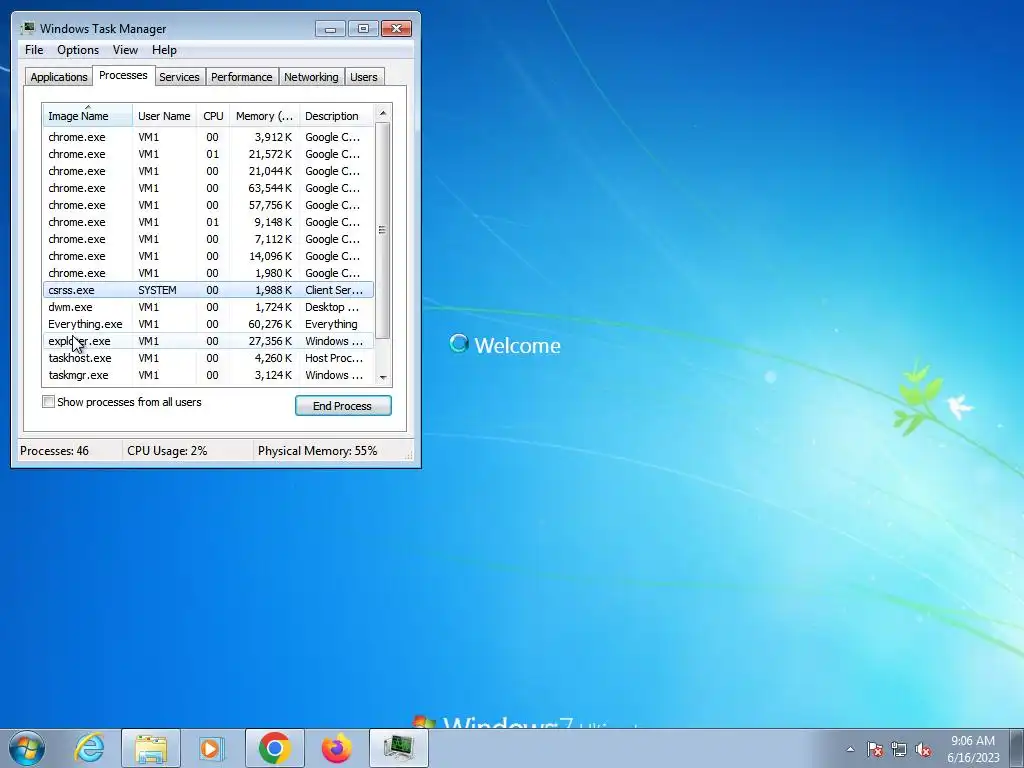The height and width of the screenshot is (768, 1024).
Task: Select chrome.exe using 7,112 K memory
Action: tap(208, 239)
